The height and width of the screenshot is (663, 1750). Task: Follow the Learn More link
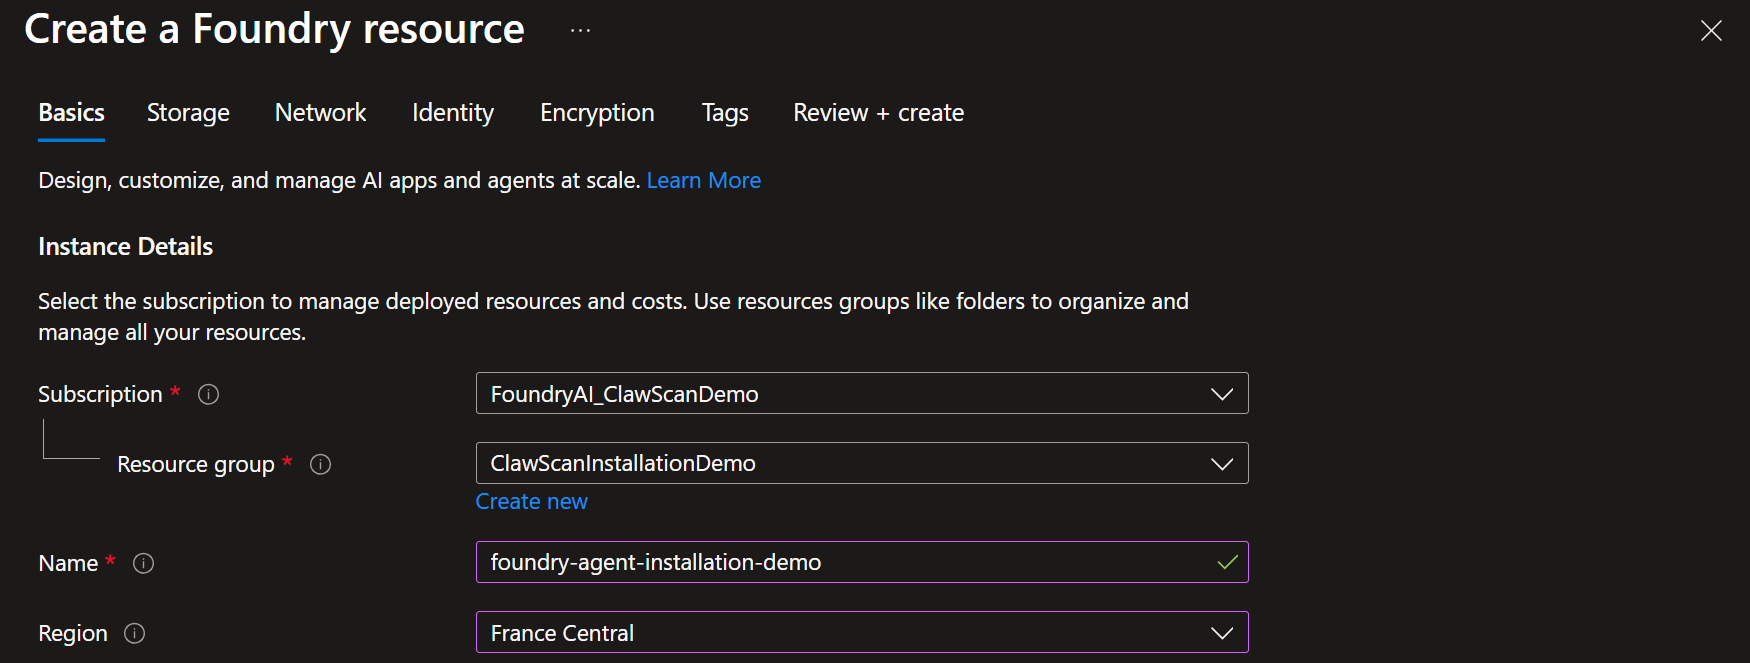click(x=703, y=180)
